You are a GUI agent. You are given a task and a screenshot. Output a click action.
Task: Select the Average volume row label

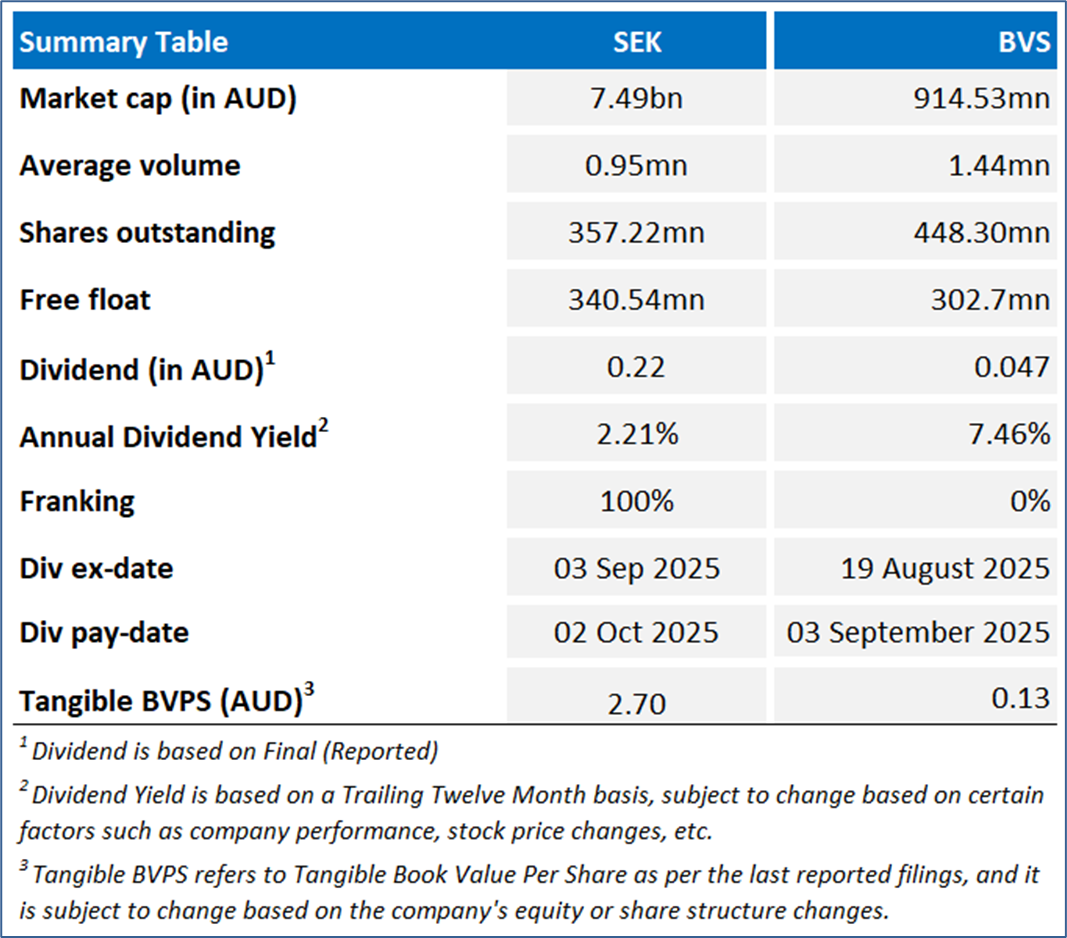coord(130,165)
